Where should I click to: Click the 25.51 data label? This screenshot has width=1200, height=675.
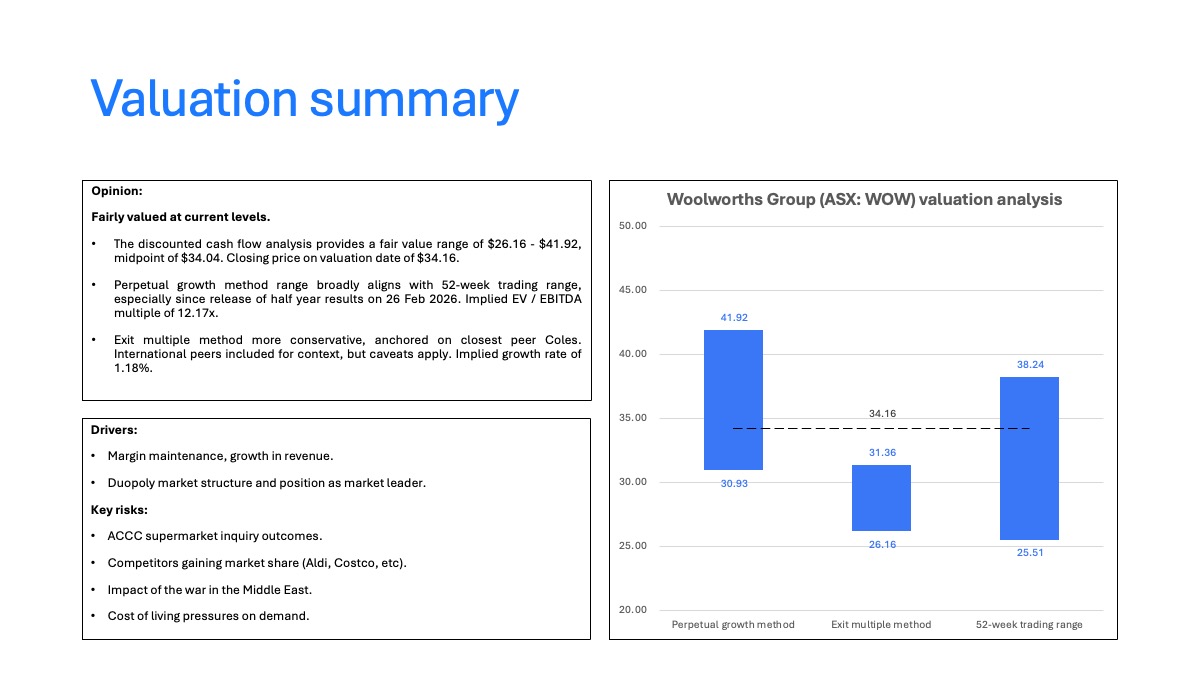click(x=1030, y=552)
